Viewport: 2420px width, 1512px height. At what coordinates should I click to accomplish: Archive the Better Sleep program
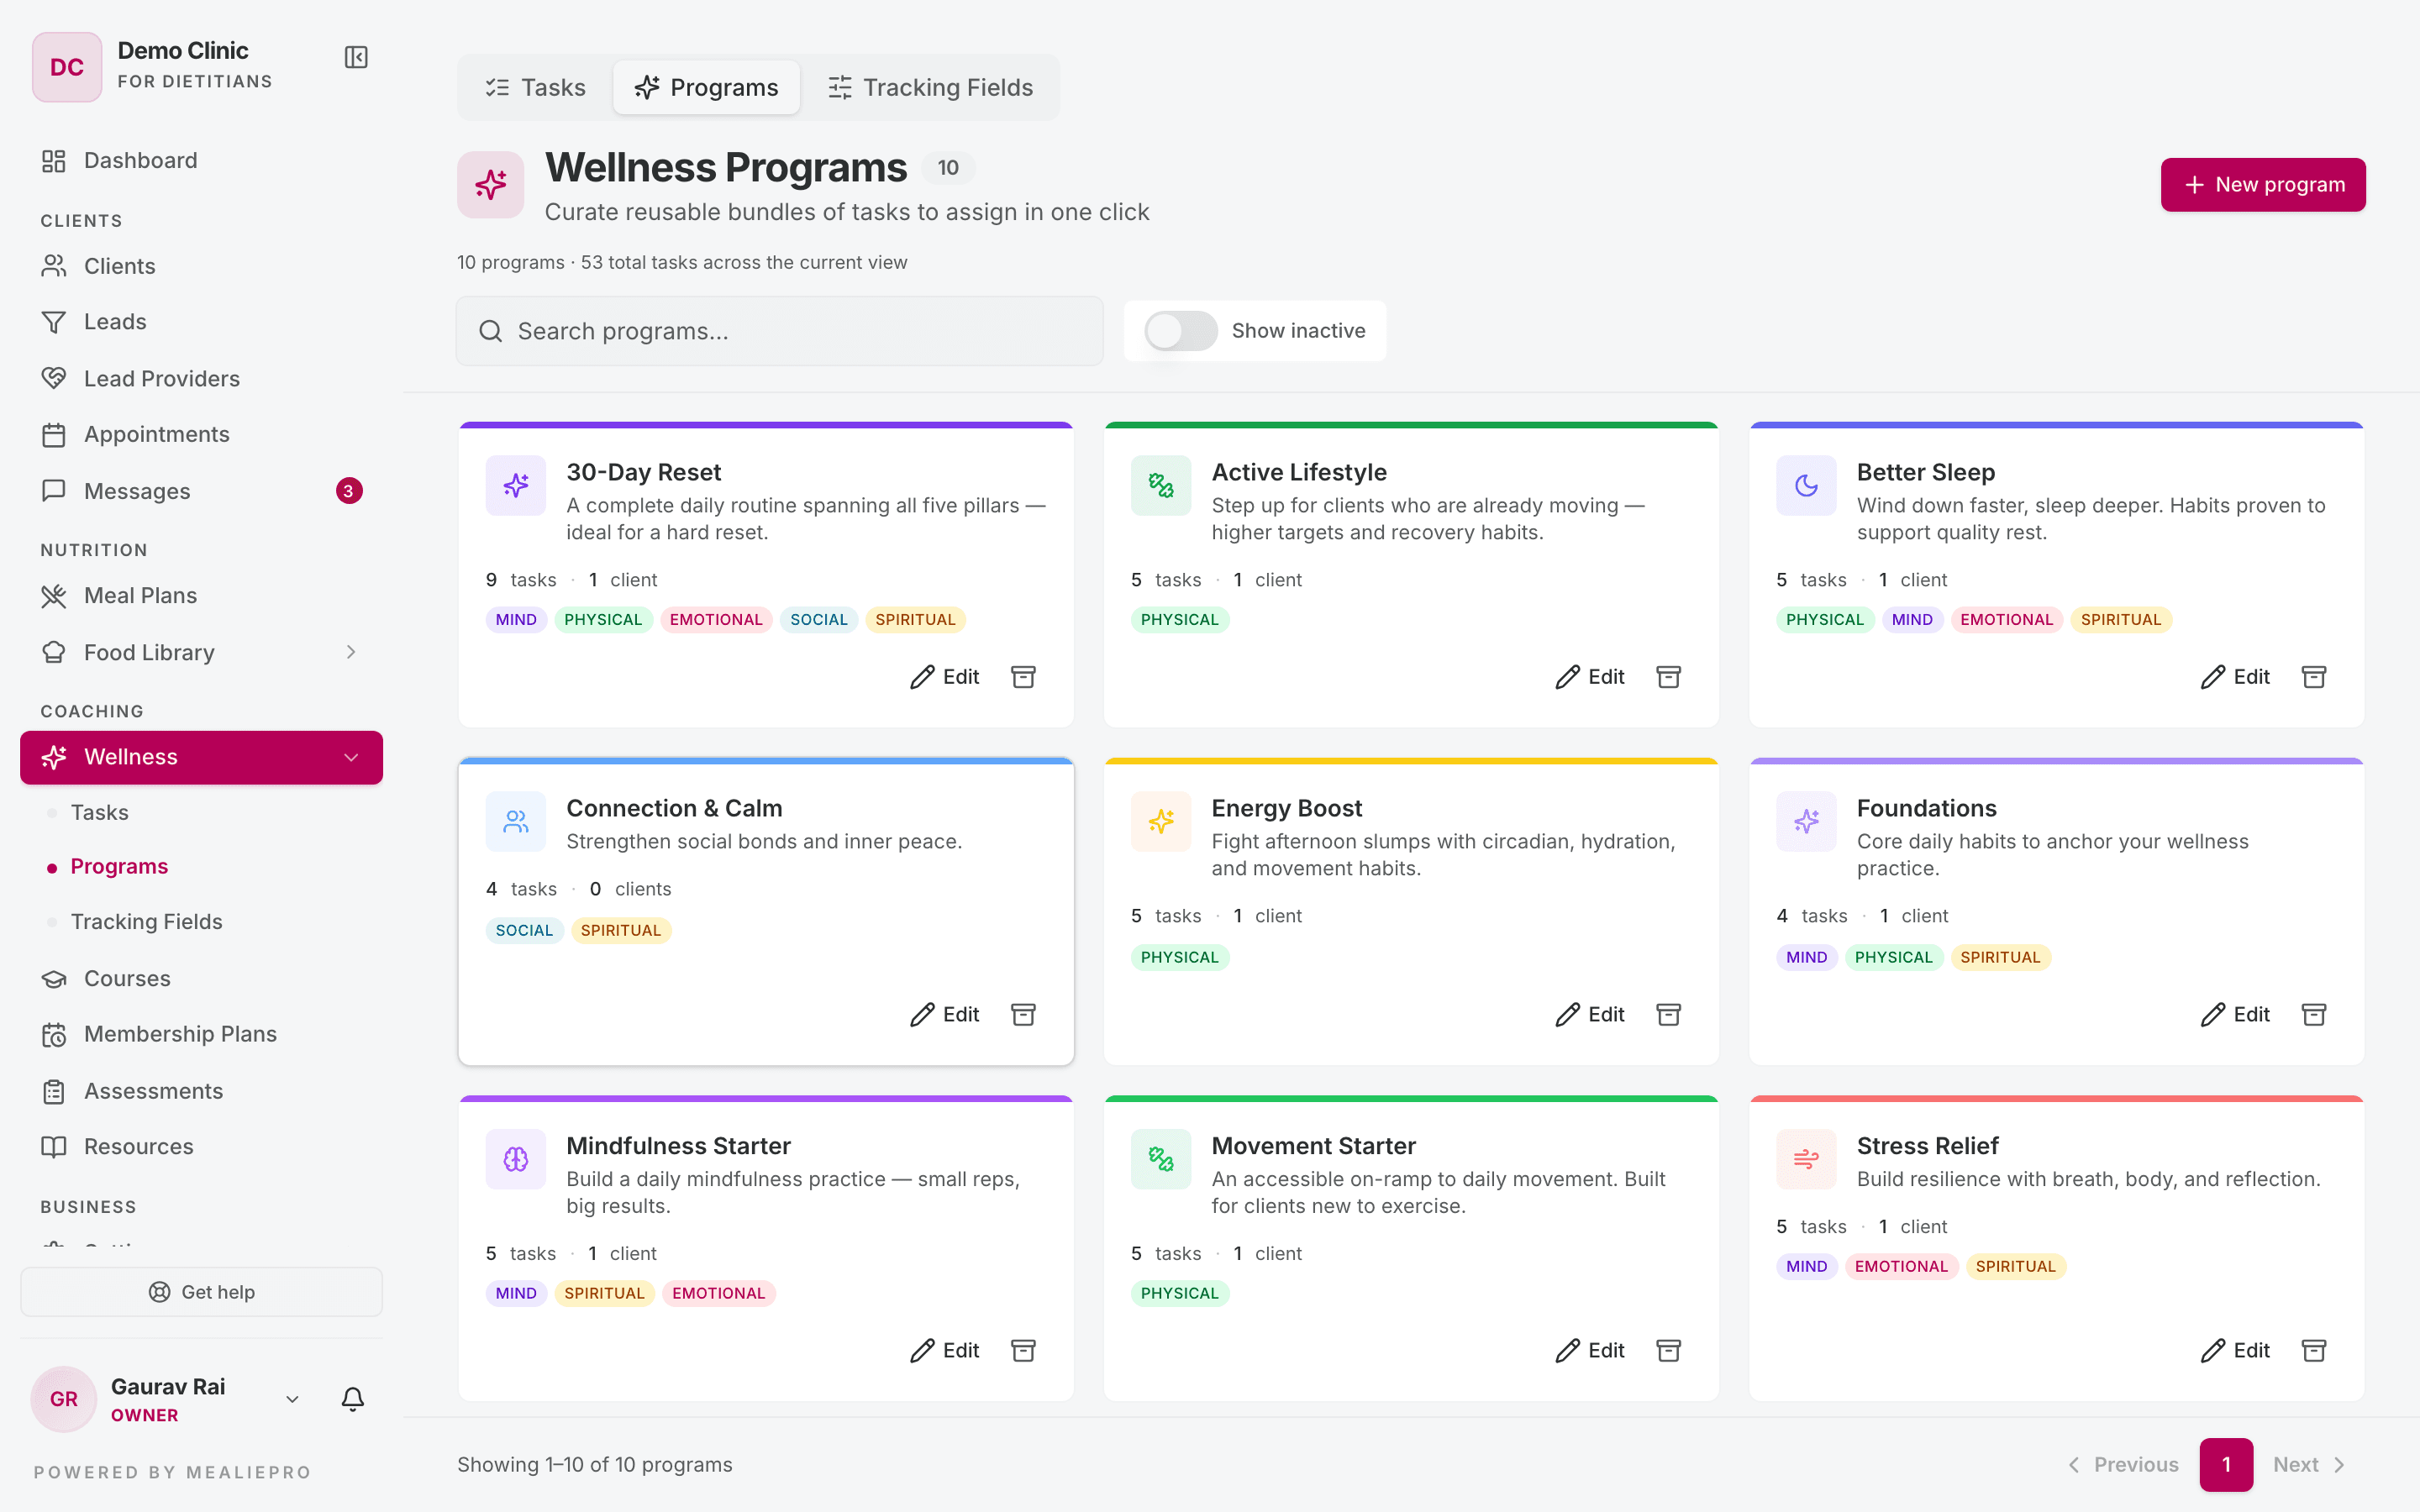(2313, 677)
